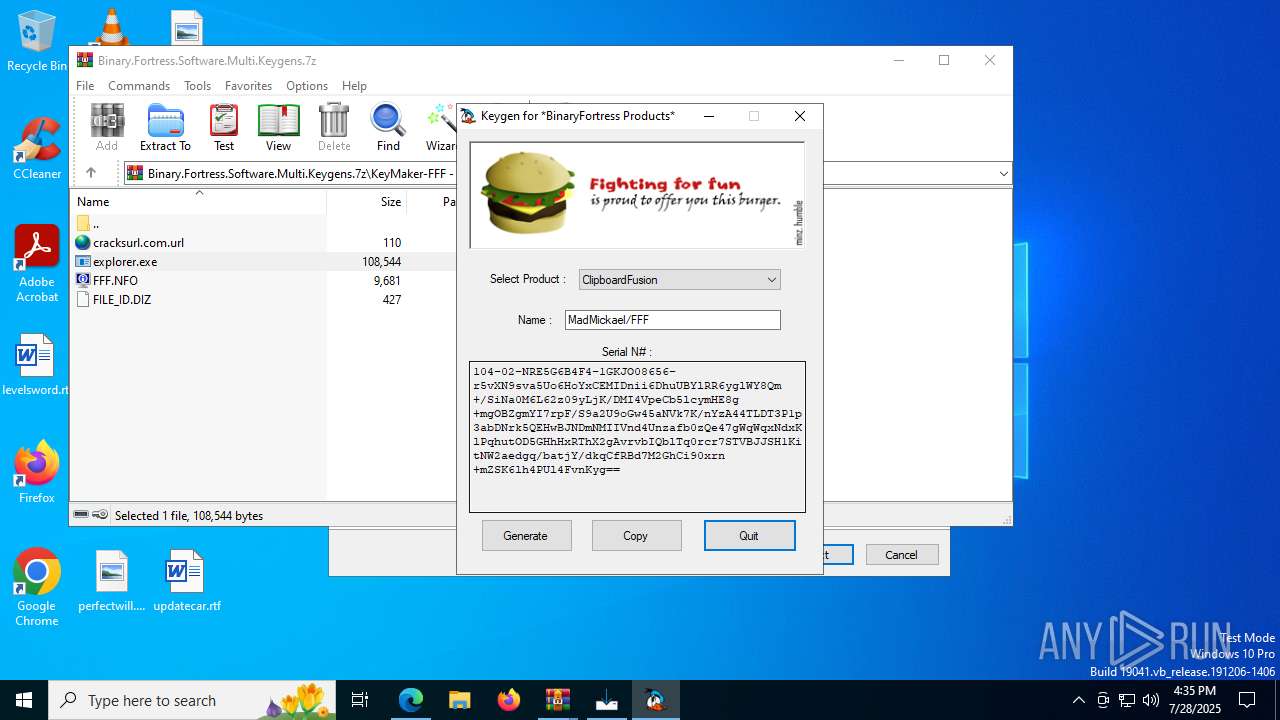
Task: Open the perfectwill desktop file
Action: [x=112, y=581]
